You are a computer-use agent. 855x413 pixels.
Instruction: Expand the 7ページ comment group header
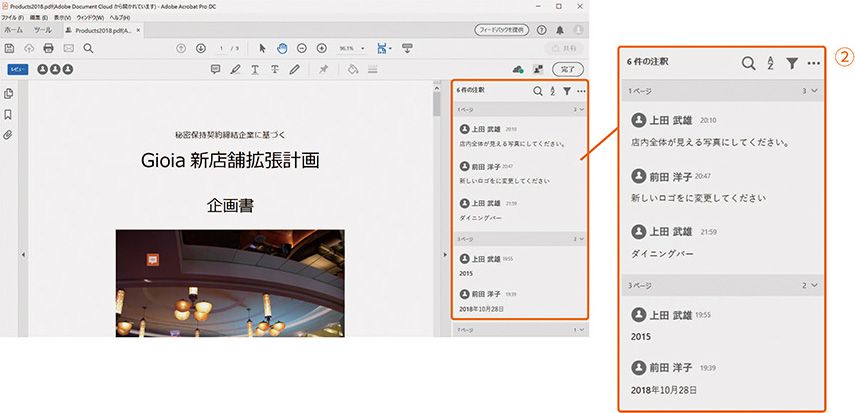520,330
